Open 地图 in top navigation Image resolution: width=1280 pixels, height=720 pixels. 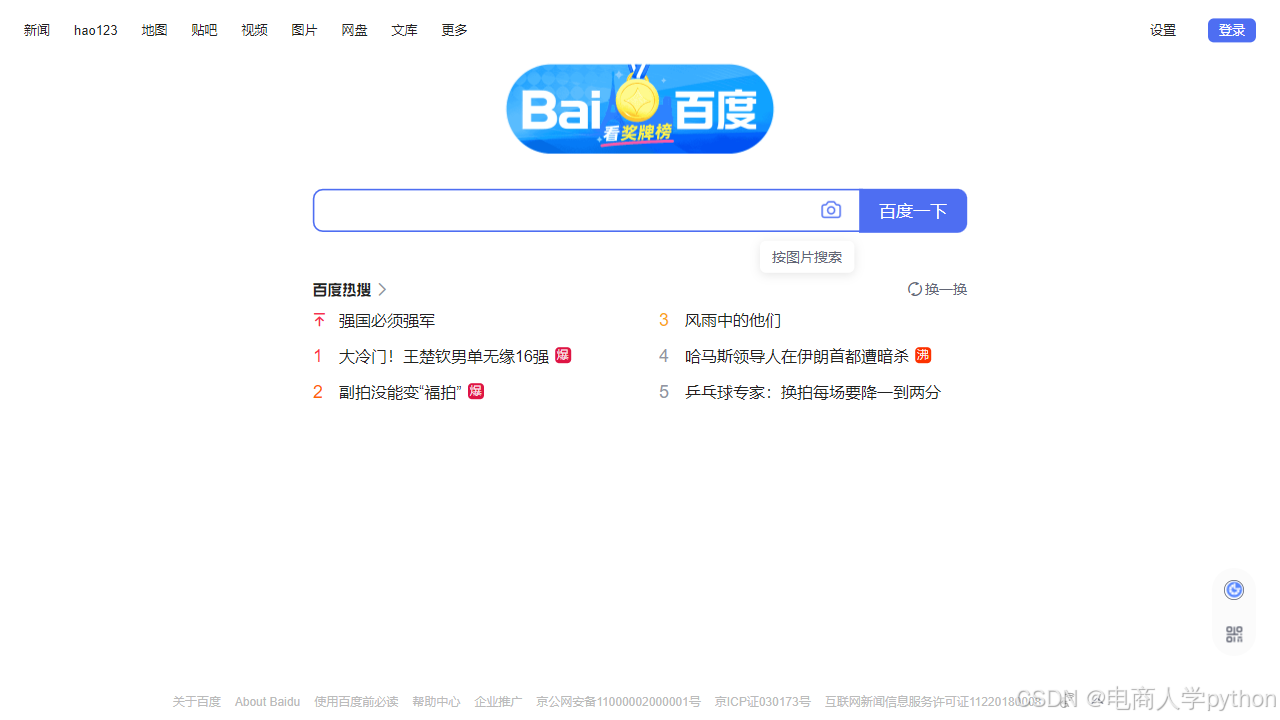154,30
